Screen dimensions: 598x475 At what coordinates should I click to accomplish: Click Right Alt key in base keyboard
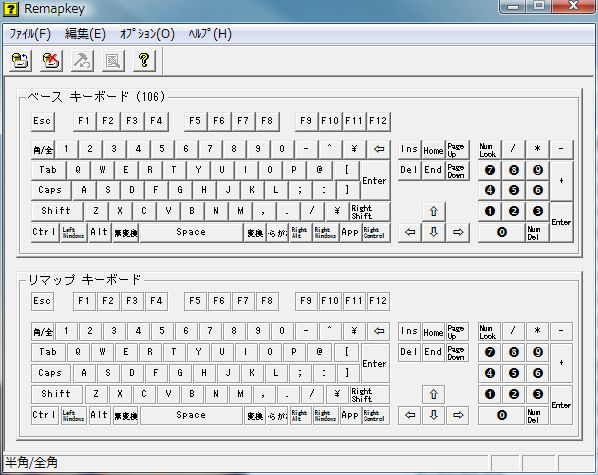pyautogui.click(x=300, y=232)
